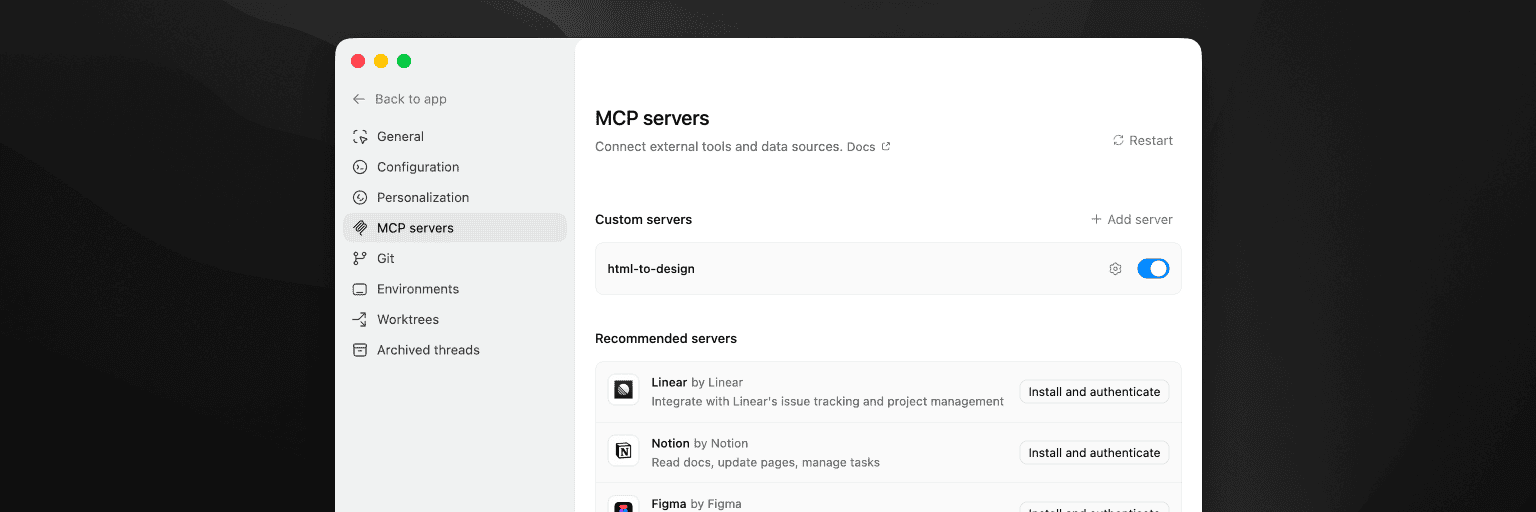Viewport: 1536px width, 512px height.
Task: Install and authenticate the Linear server
Action: pyautogui.click(x=1094, y=392)
